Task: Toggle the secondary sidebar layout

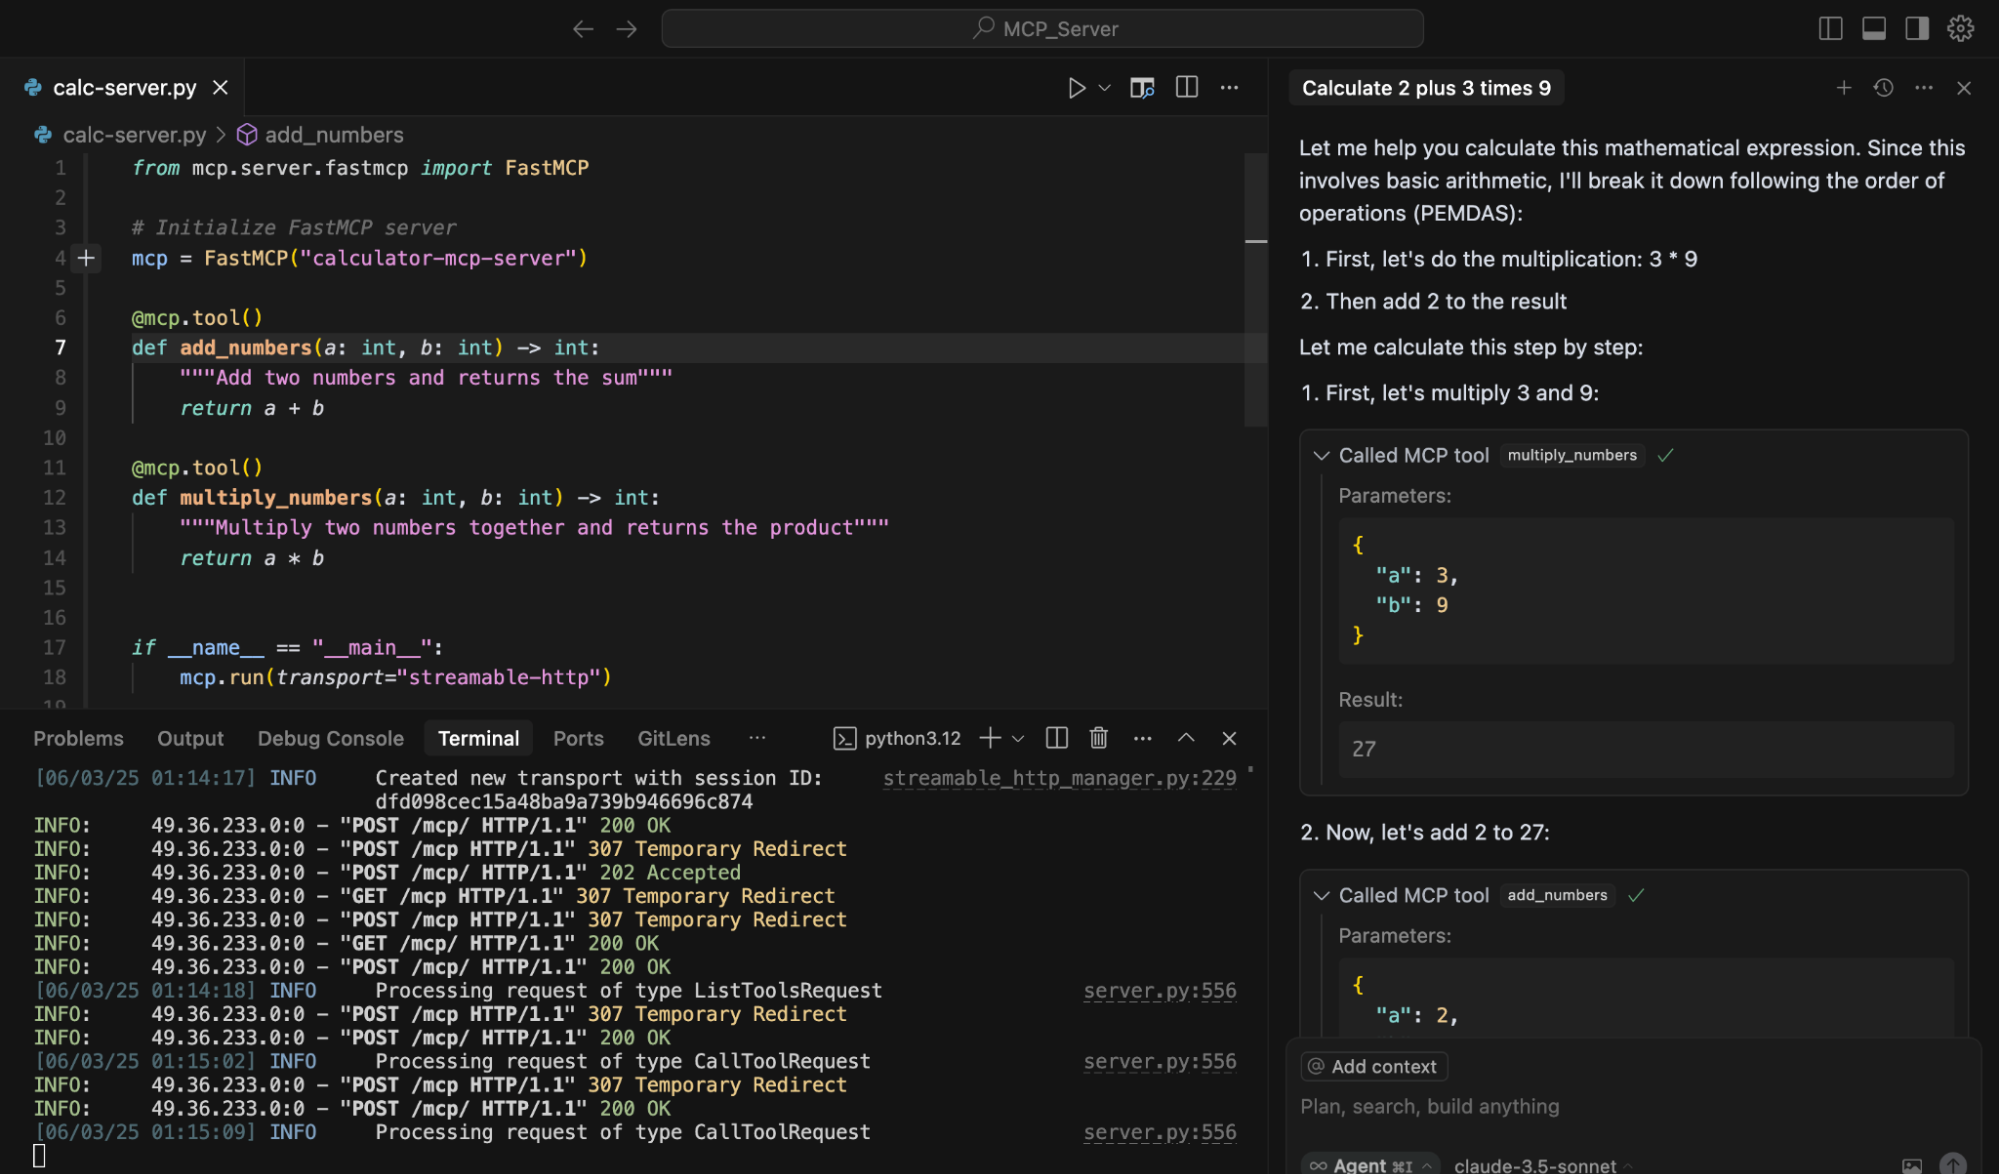Action: (x=1917, y=29)
